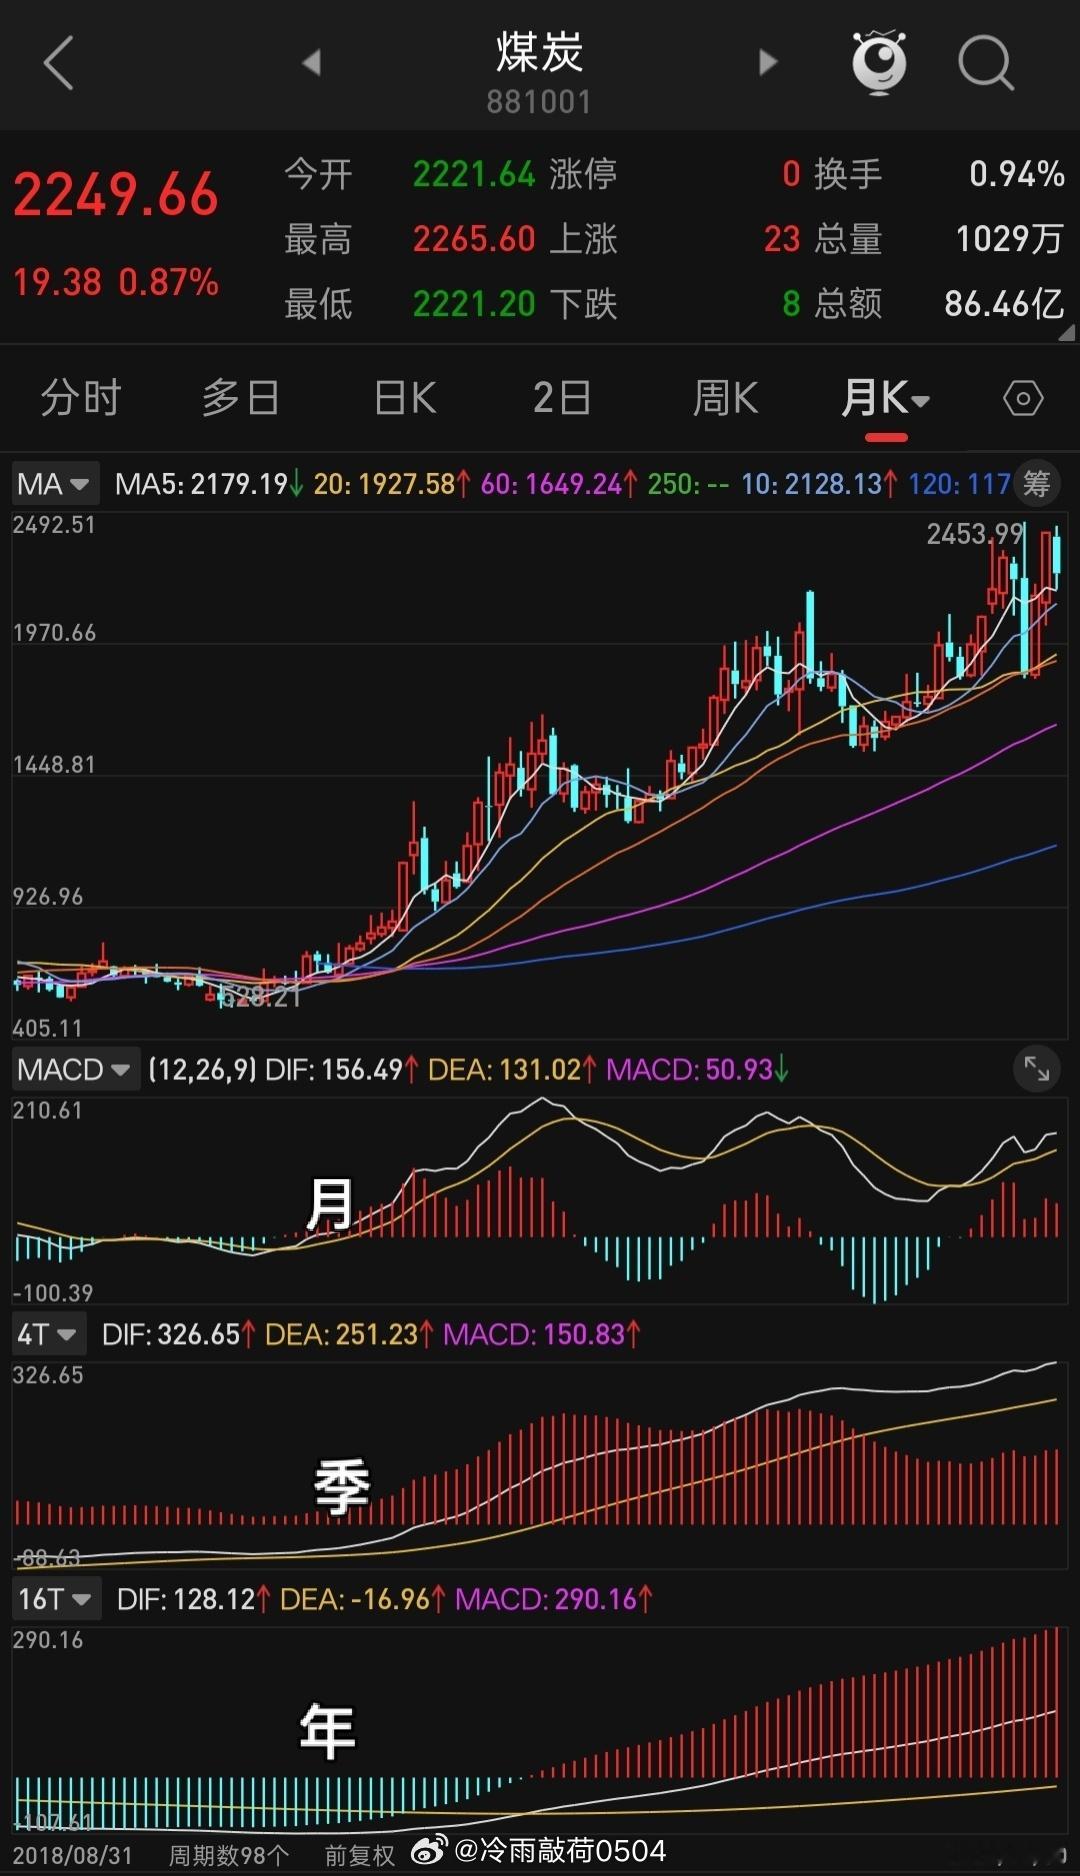Tap today's open value 2221.64
This screenshot has width=1080, height=1876.
[x=475, y=175]
